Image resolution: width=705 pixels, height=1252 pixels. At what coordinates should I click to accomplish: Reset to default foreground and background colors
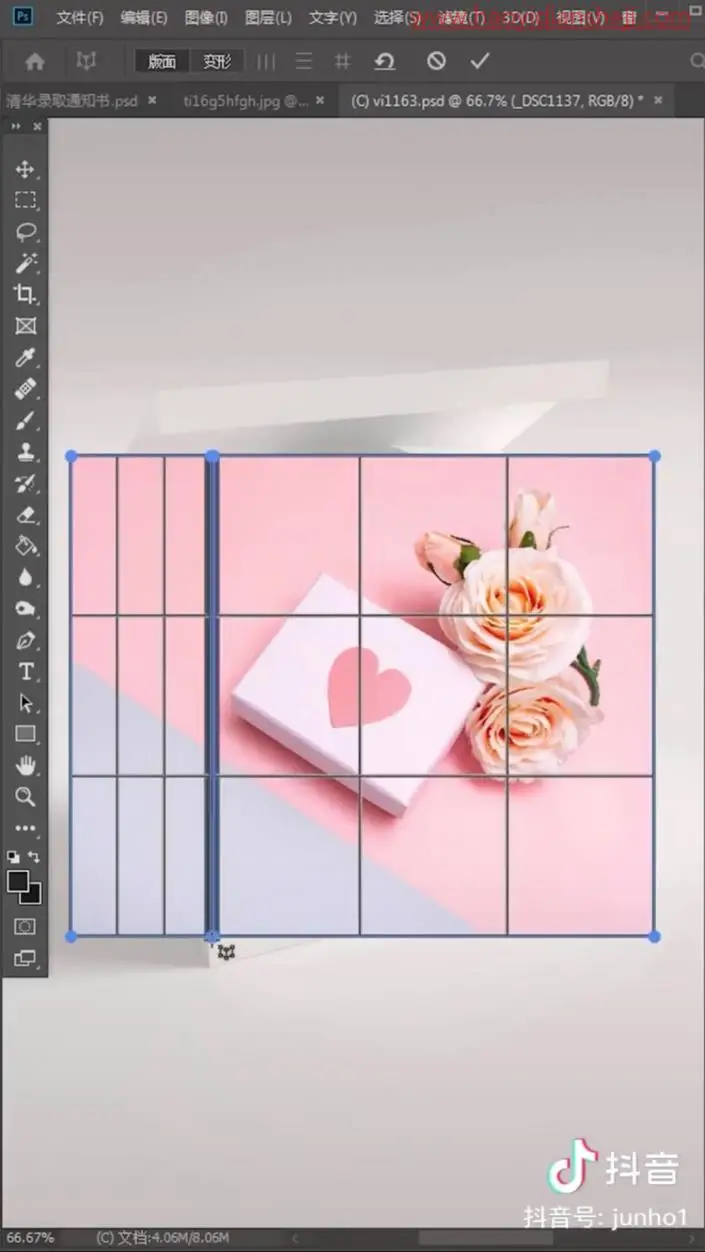pyautogui.click(x=13, y=857)
